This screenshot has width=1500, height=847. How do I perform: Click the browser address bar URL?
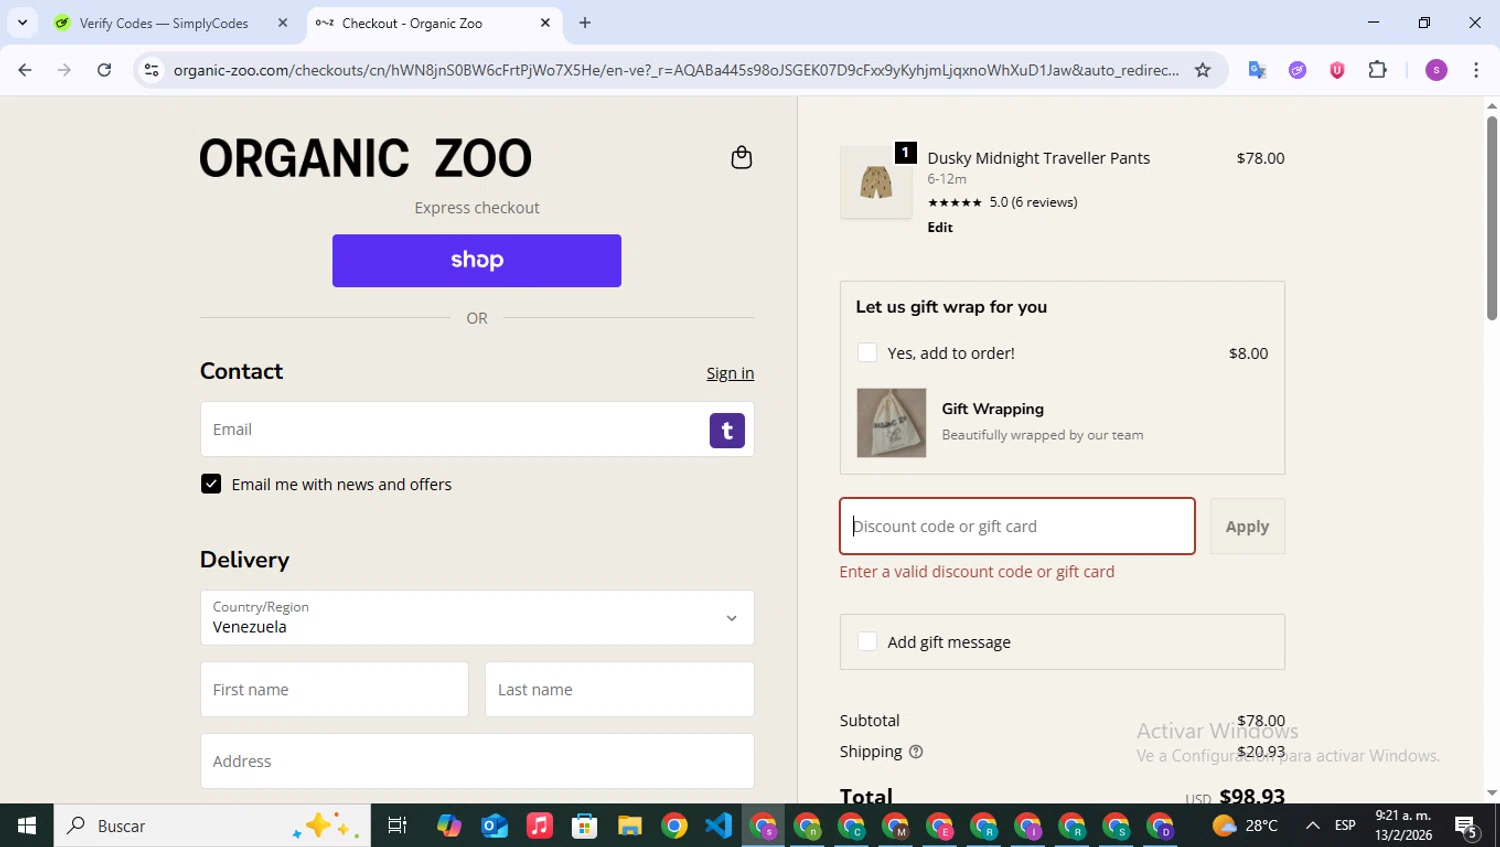pos(676,70)
